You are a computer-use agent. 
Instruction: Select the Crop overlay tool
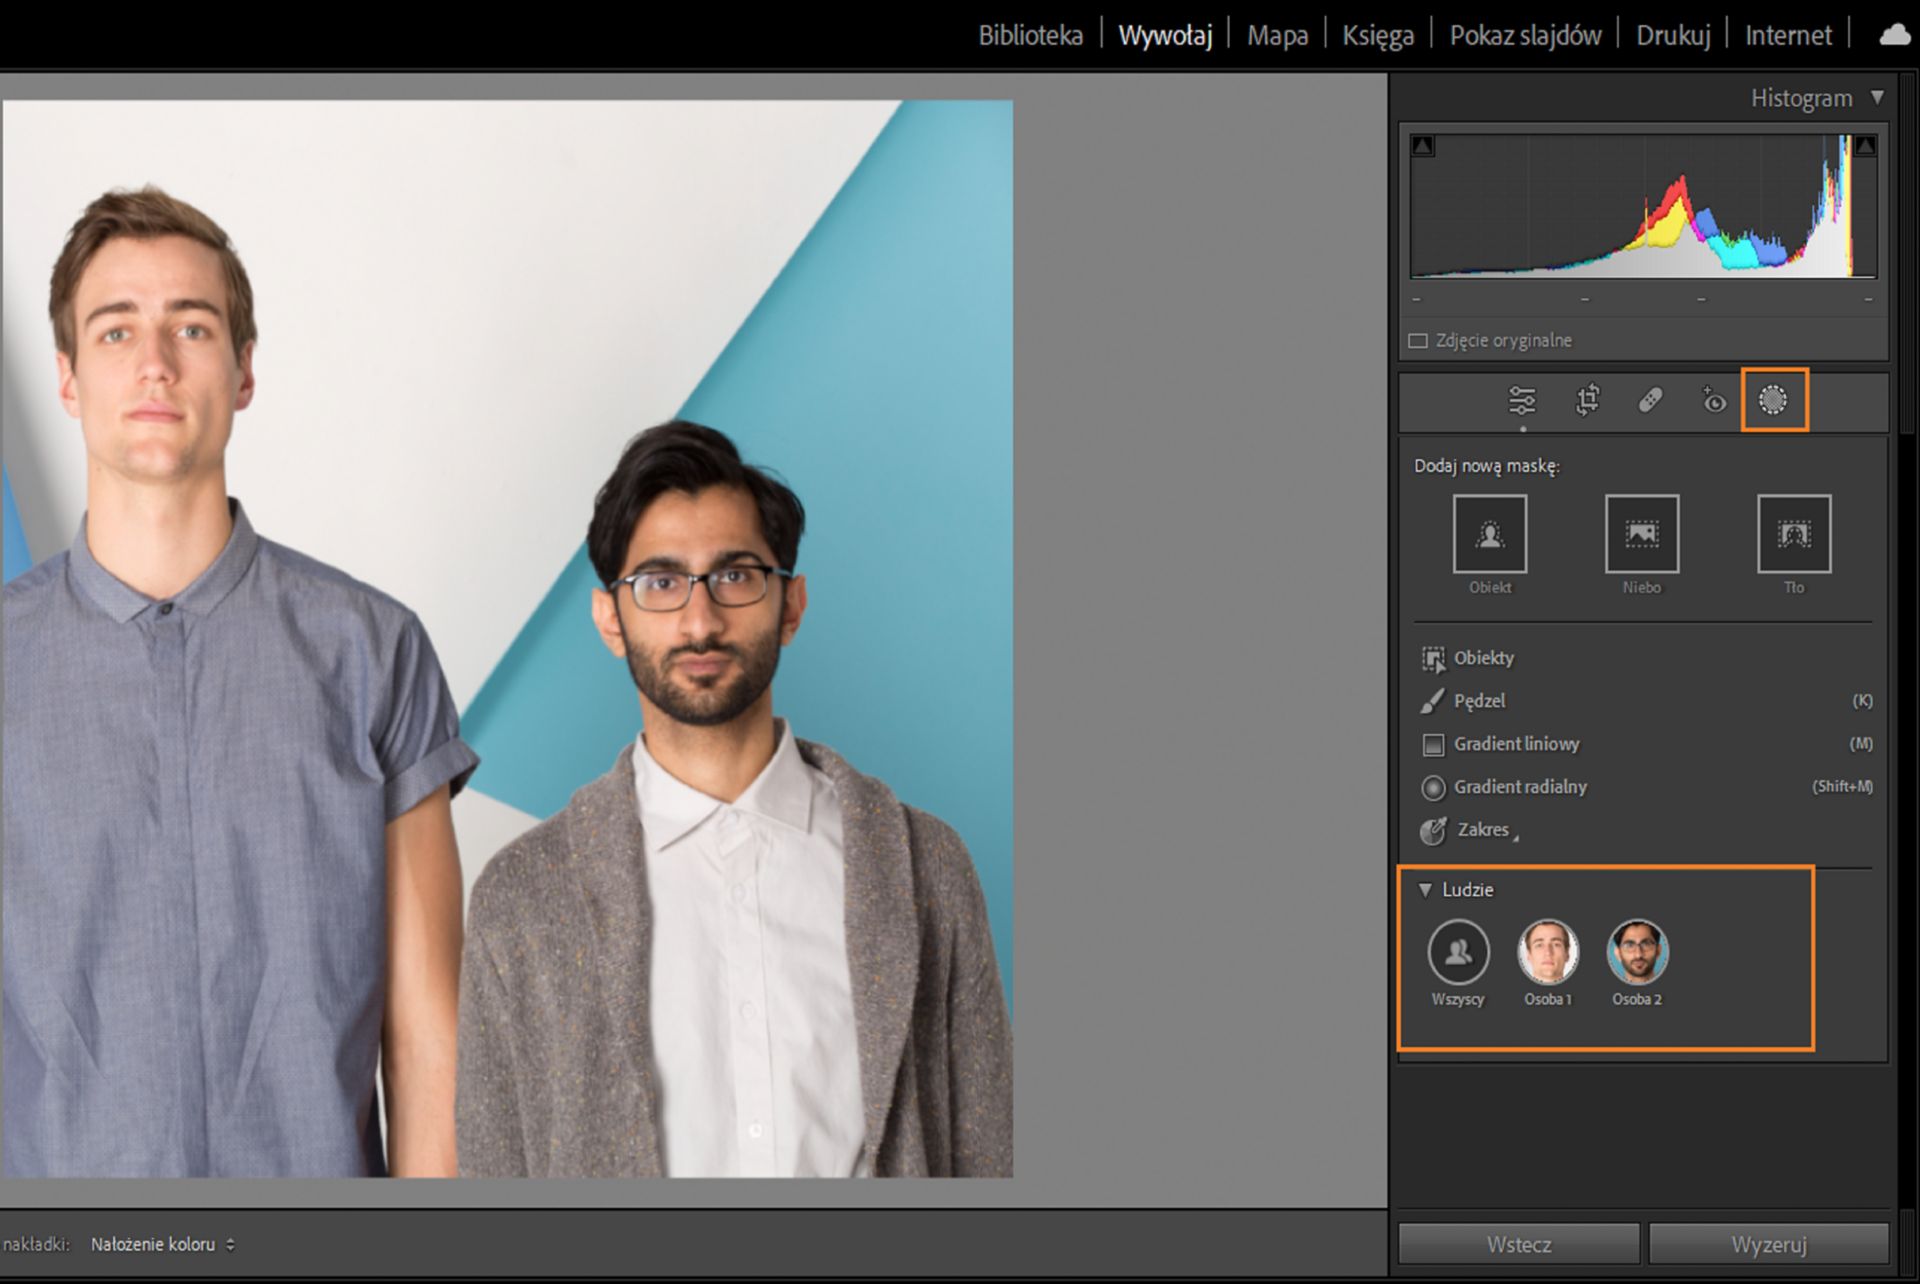tap(1587, 400)
